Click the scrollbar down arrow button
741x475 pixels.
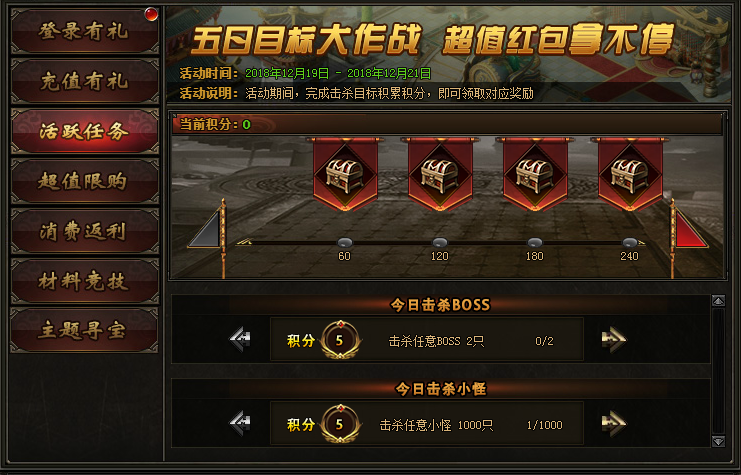coord(718,441)
